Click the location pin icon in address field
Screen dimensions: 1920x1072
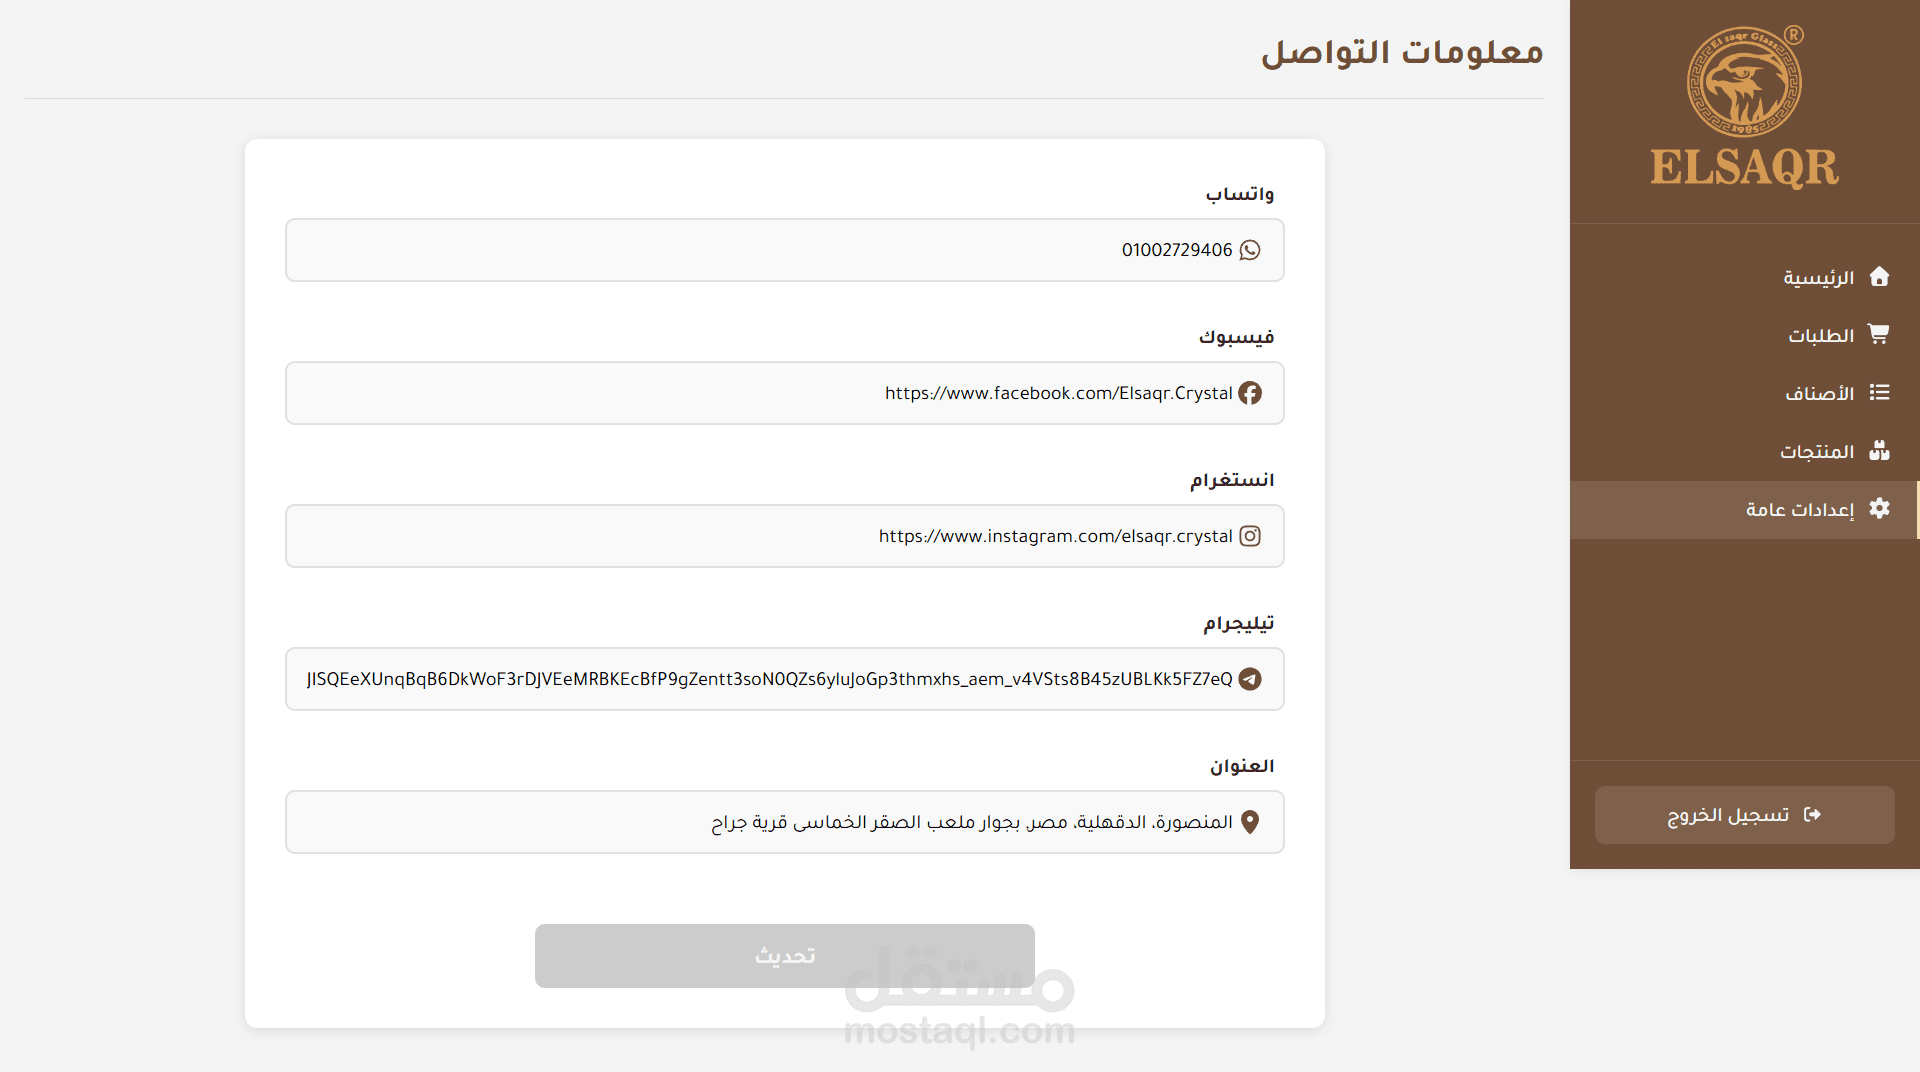[x=1250, y=822]
